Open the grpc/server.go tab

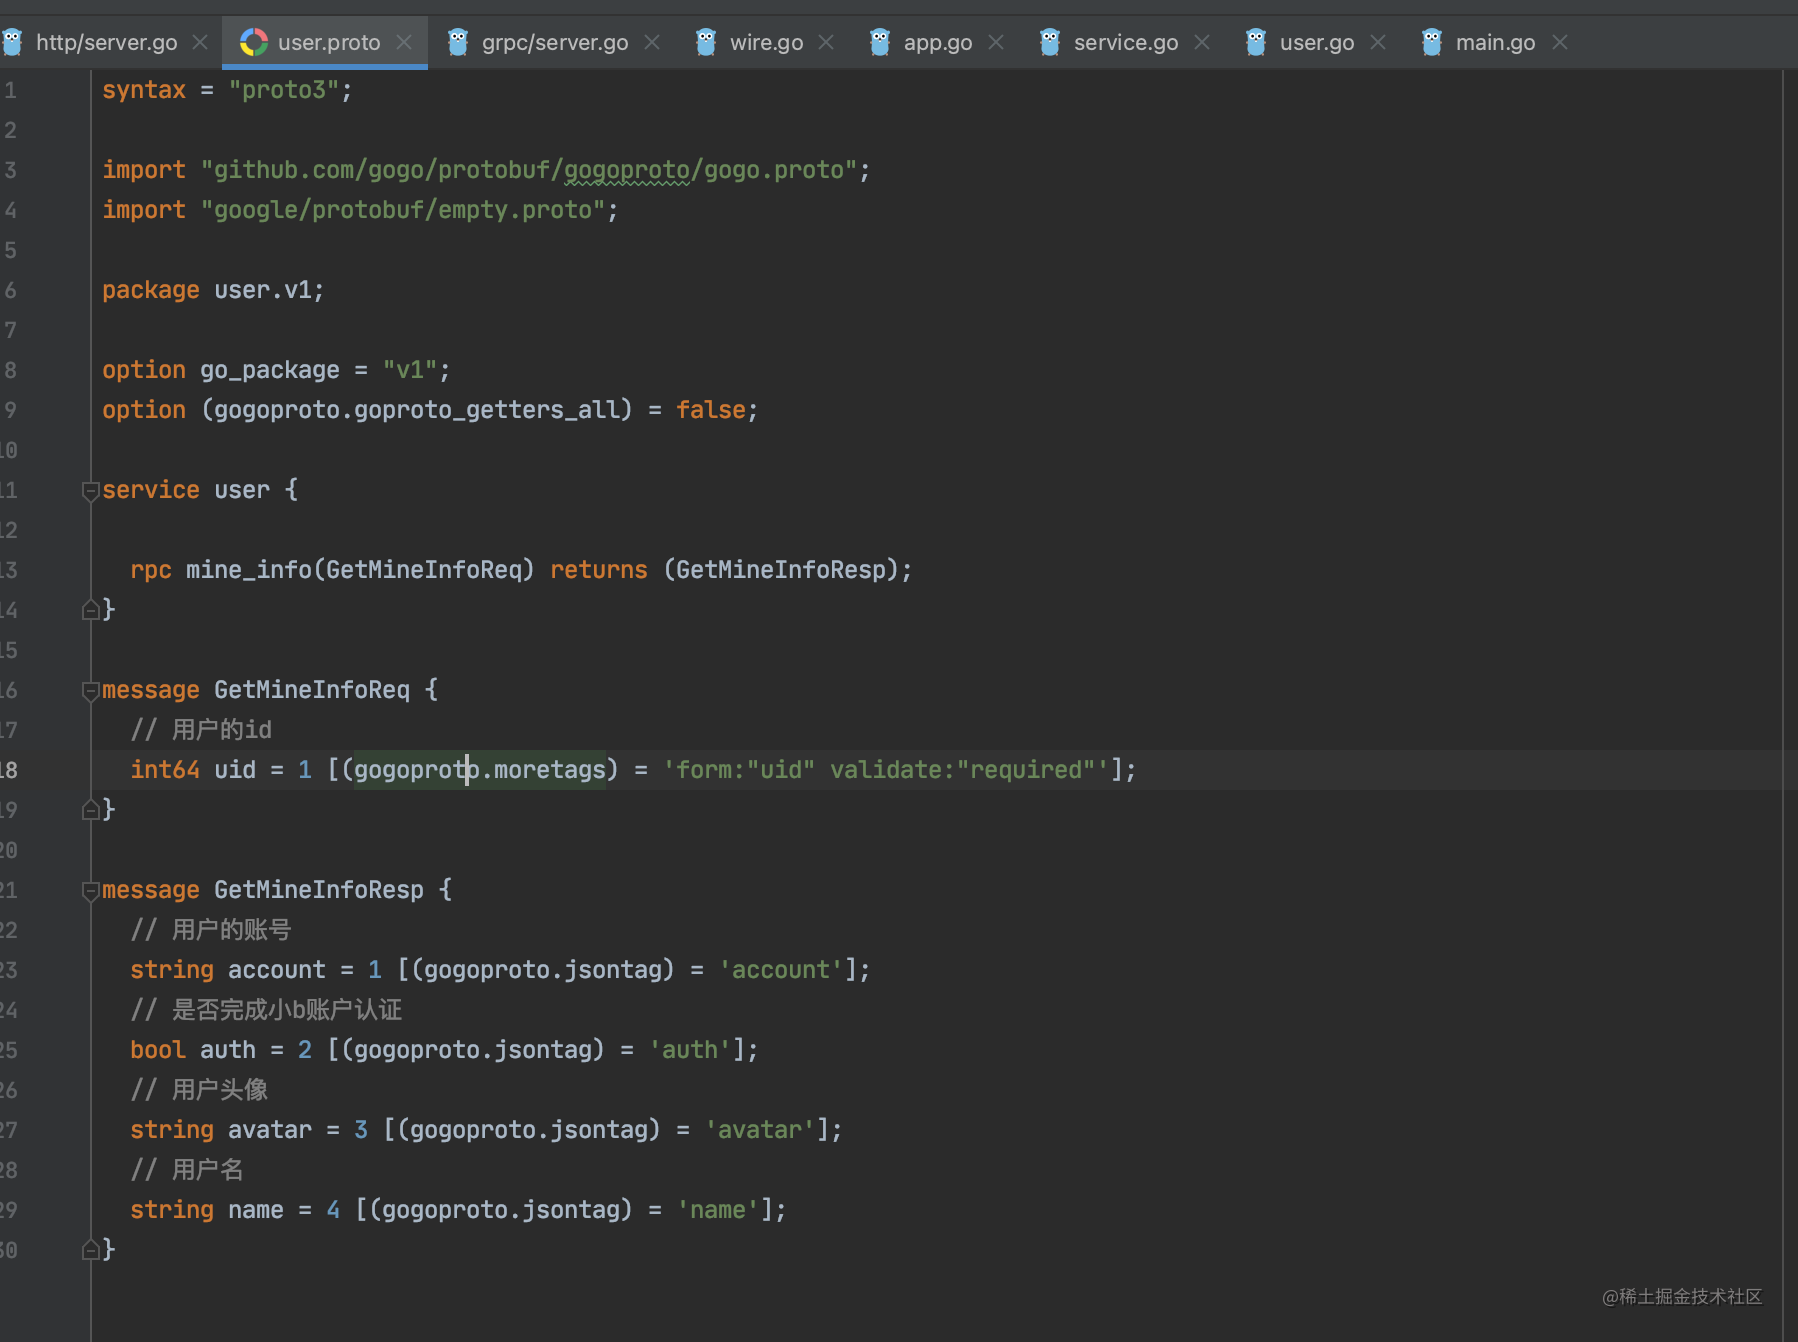(555, 42)
